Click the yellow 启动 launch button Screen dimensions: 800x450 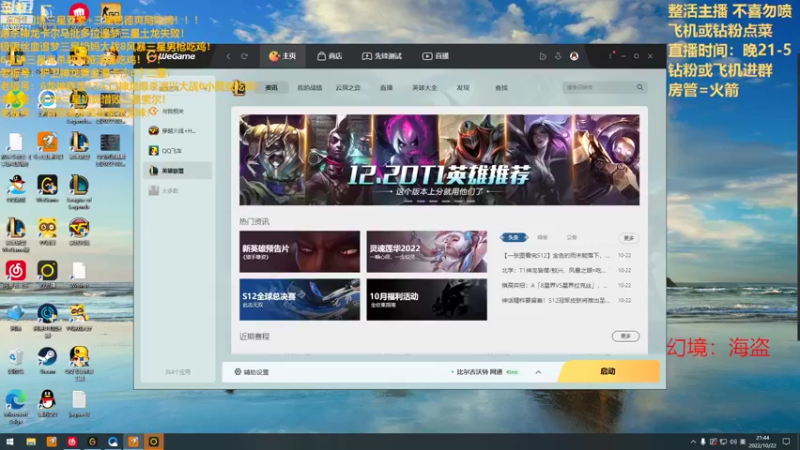(x=609, y=371)
